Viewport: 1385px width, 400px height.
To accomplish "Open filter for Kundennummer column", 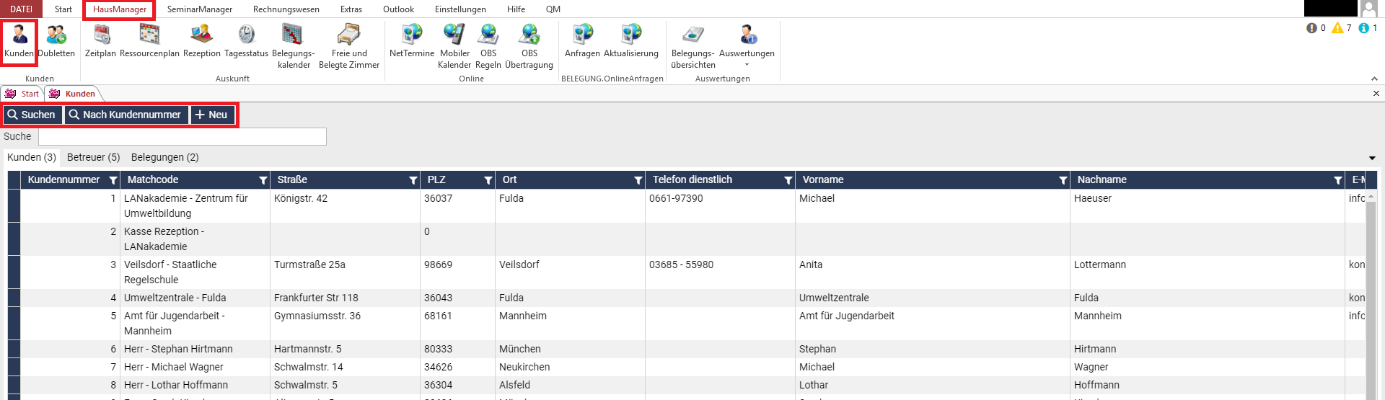I will coord(113,180).
